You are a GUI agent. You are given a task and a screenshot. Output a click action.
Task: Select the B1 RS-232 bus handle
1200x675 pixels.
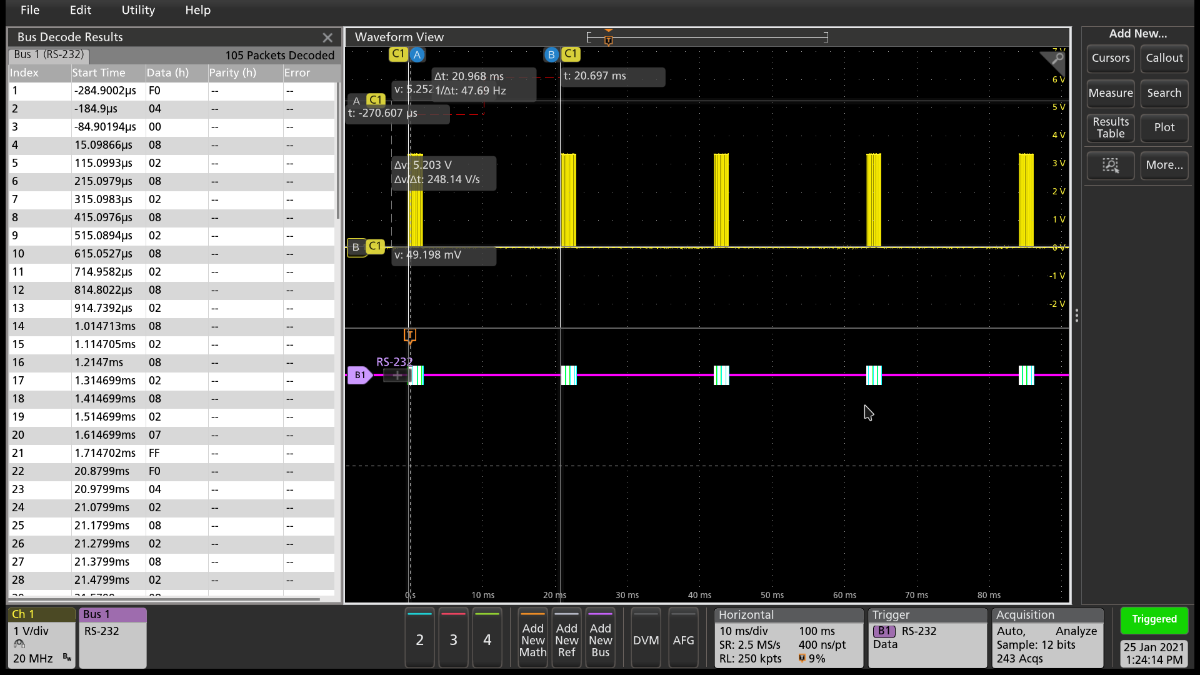click(x=358, y=375)
